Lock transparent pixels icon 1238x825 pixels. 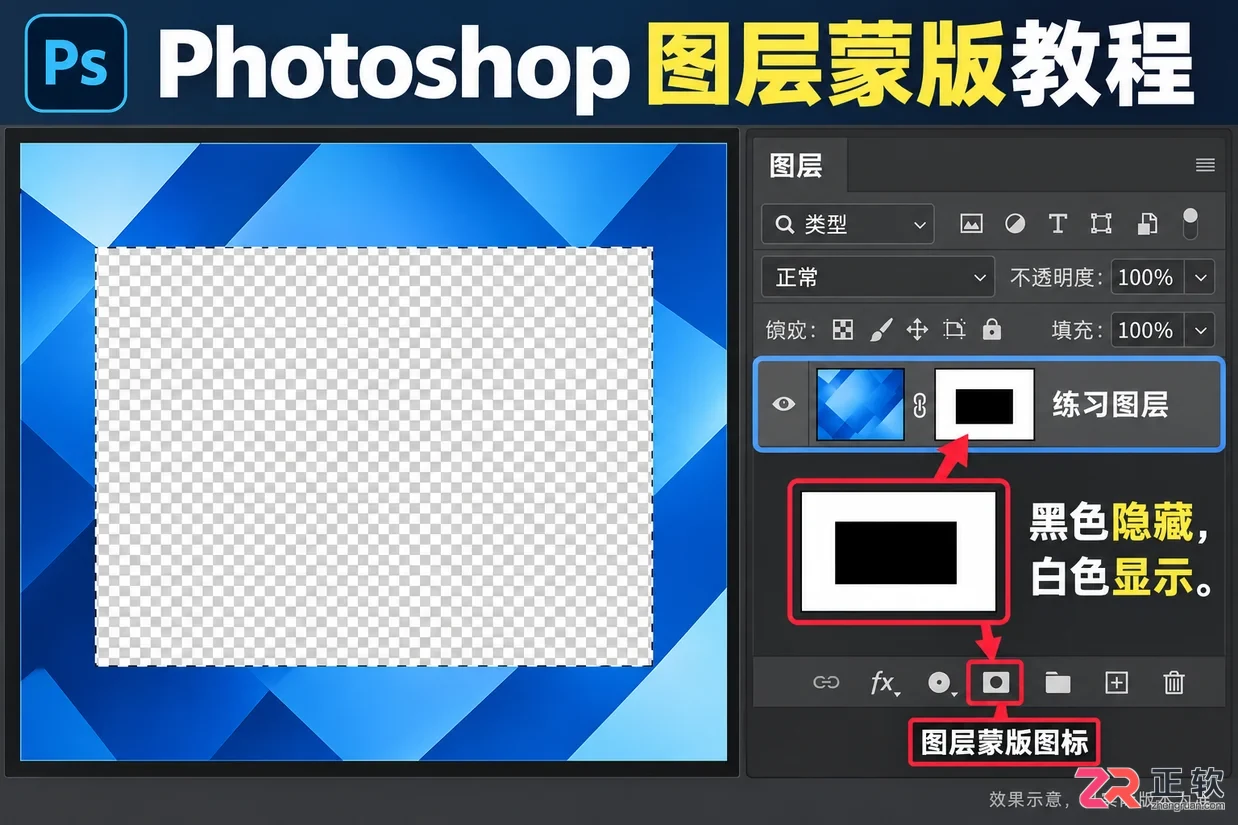(x=844, y=330)
